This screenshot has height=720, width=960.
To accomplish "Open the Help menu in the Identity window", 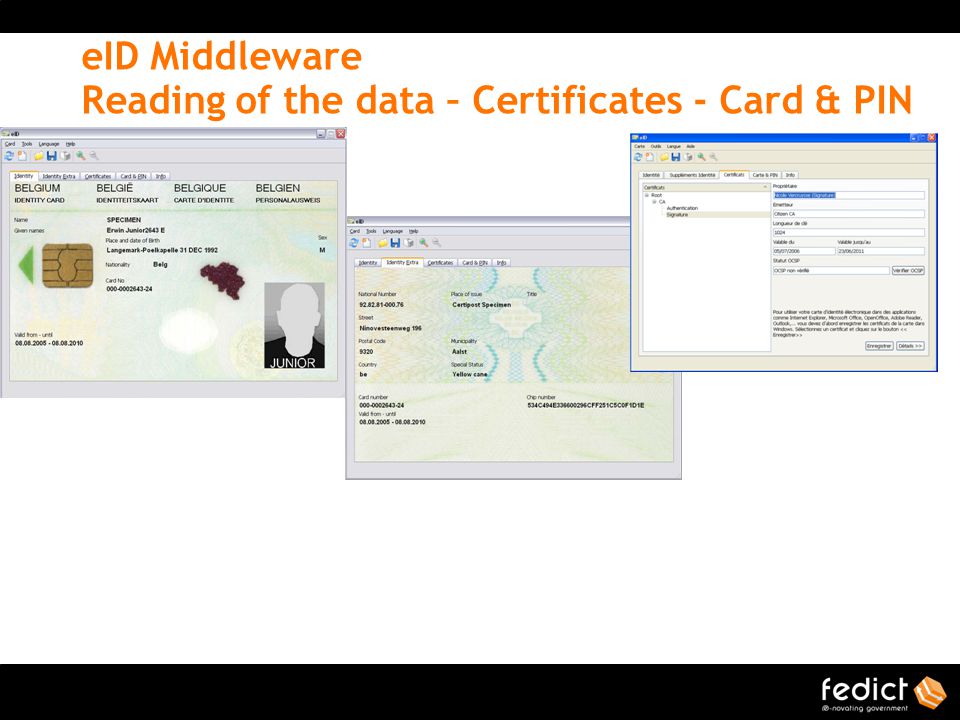I will tap(70, 144).
